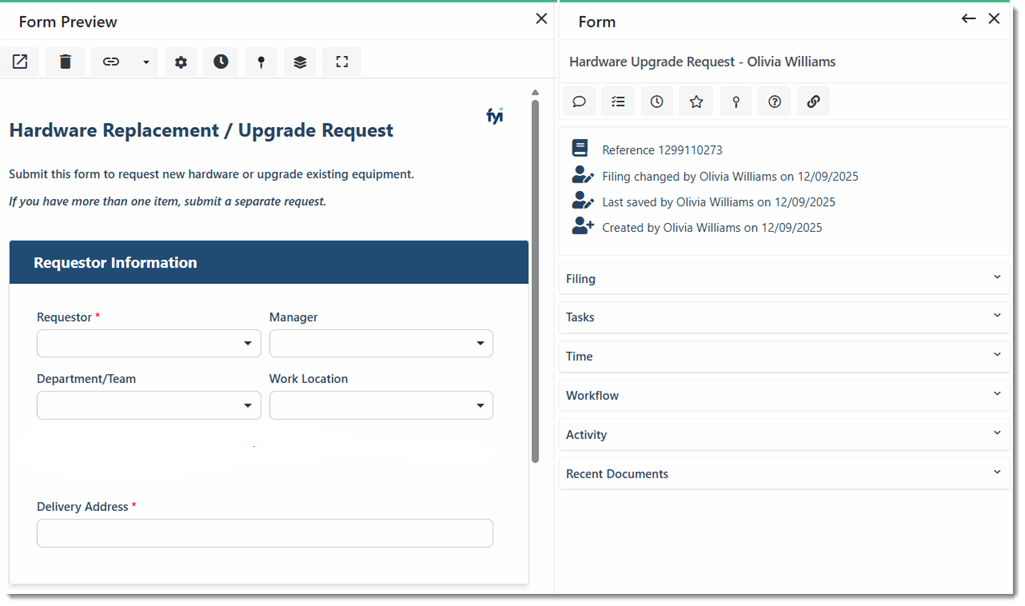Open form in new window icon

click(x=20, y=61)
